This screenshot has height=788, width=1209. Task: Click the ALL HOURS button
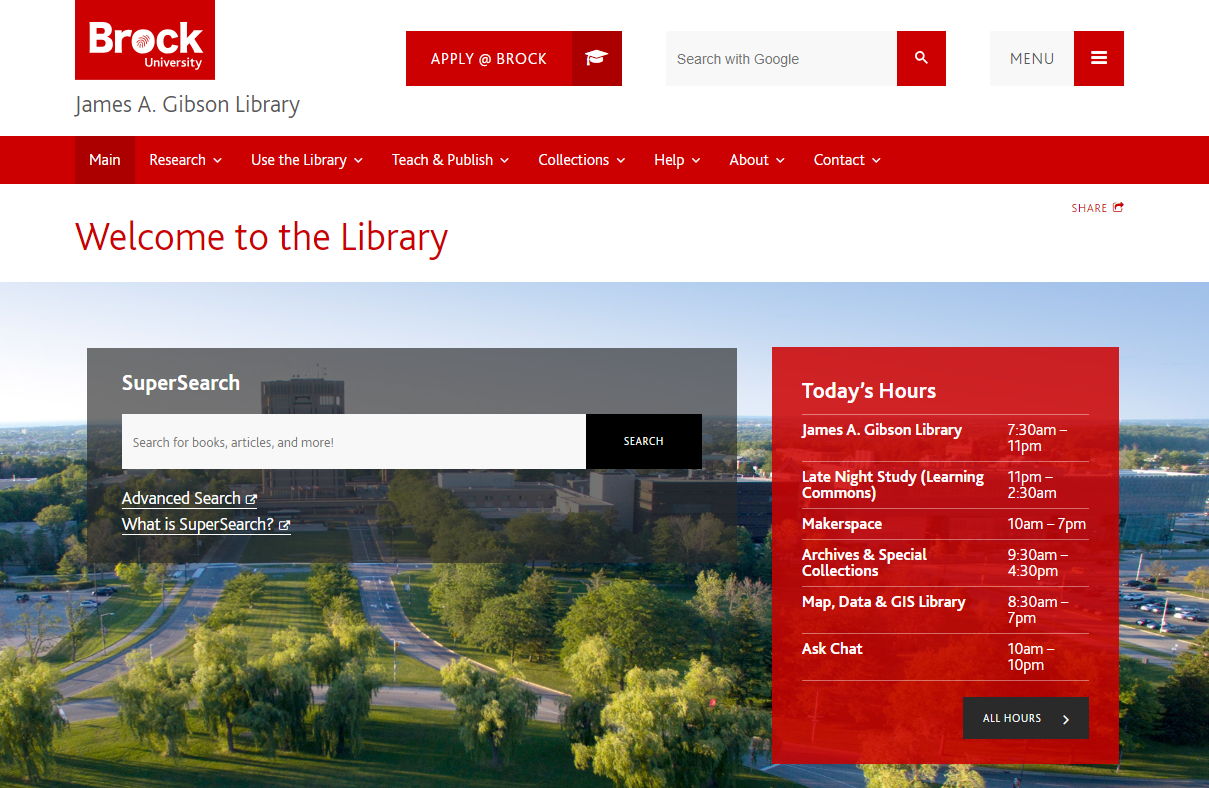[x=1026, y=718]
